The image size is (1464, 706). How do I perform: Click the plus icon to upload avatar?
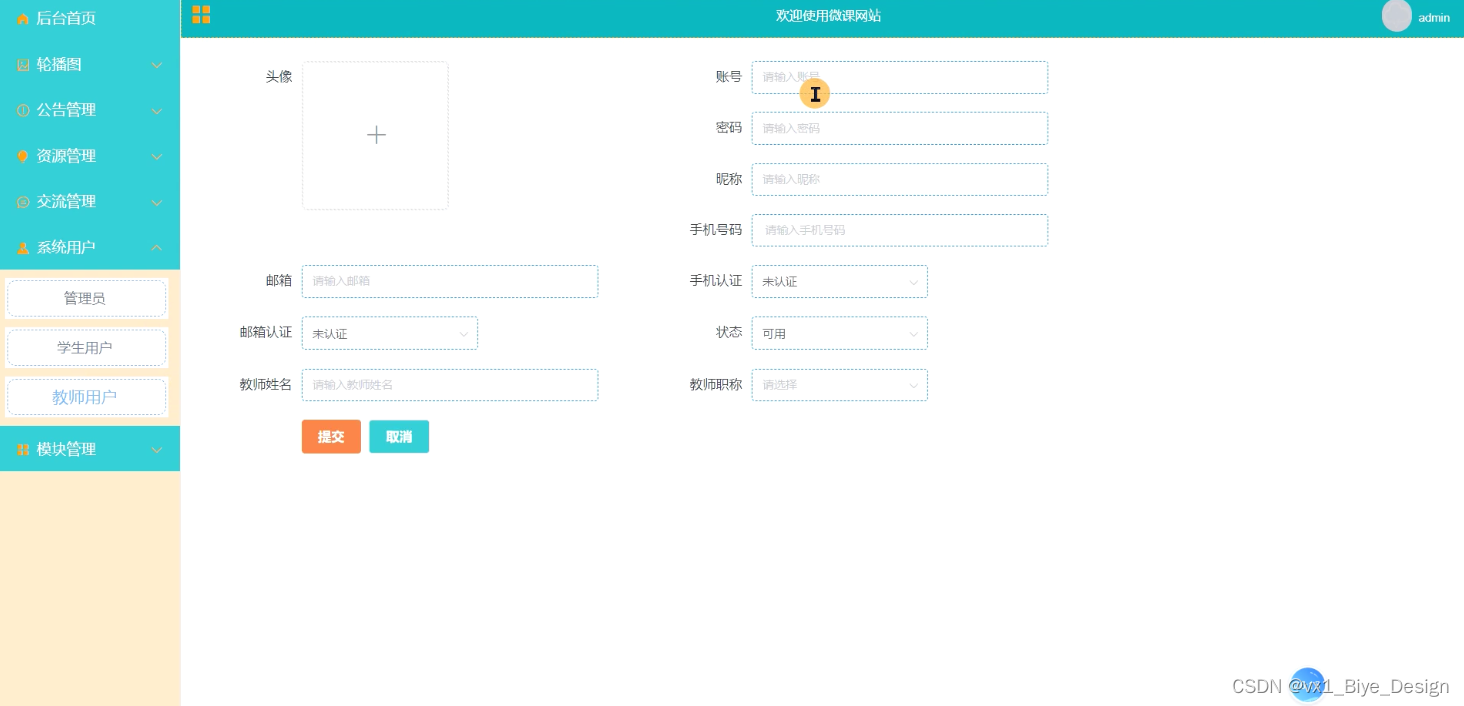[x=376, y=135]
